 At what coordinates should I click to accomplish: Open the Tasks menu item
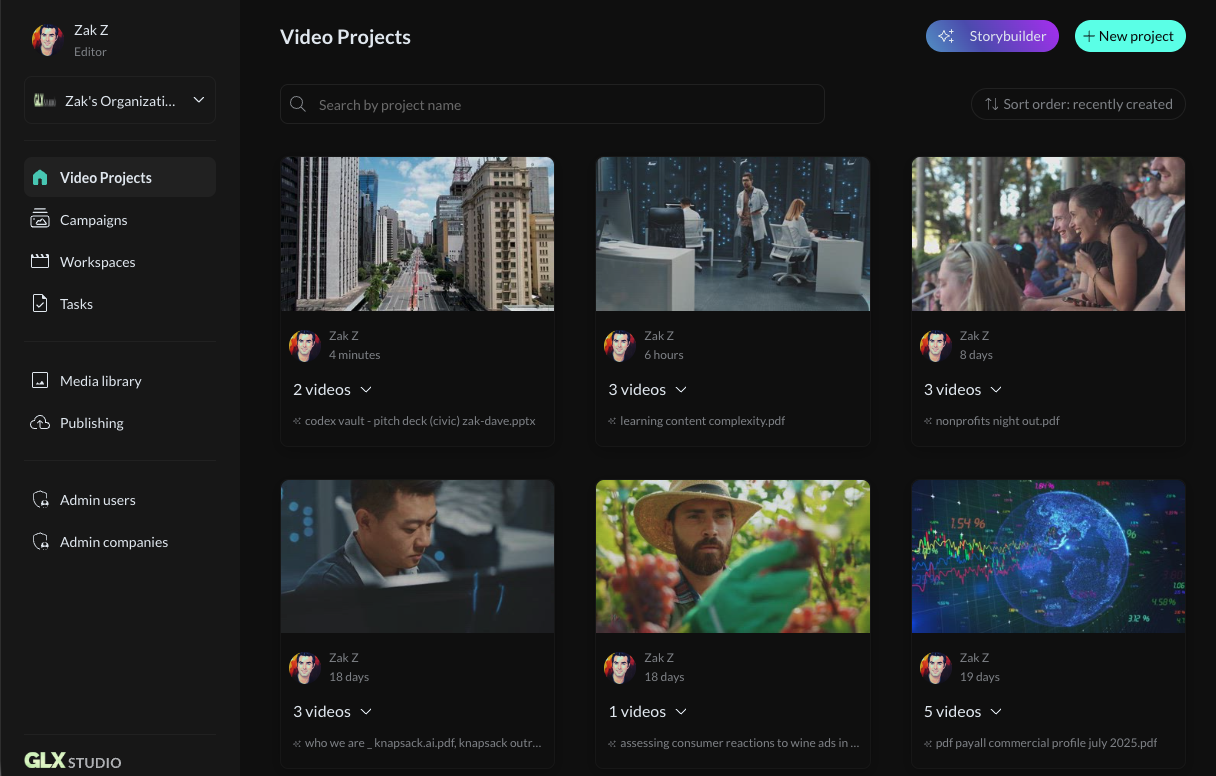point(76,304)
